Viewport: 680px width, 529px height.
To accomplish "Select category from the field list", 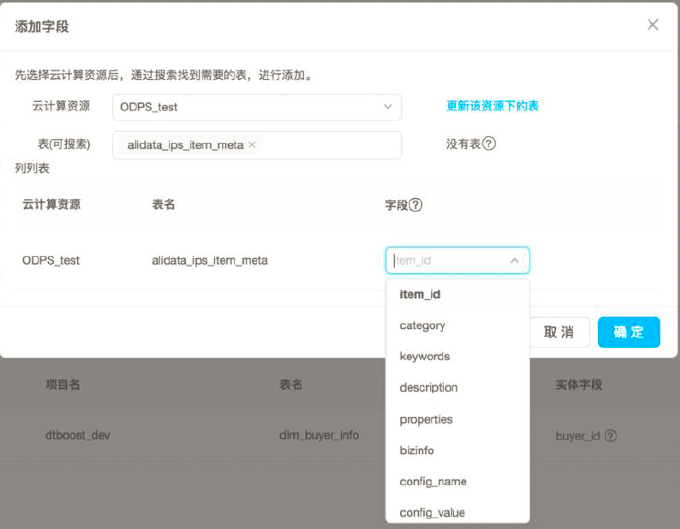I will click(x=457, y=326).
